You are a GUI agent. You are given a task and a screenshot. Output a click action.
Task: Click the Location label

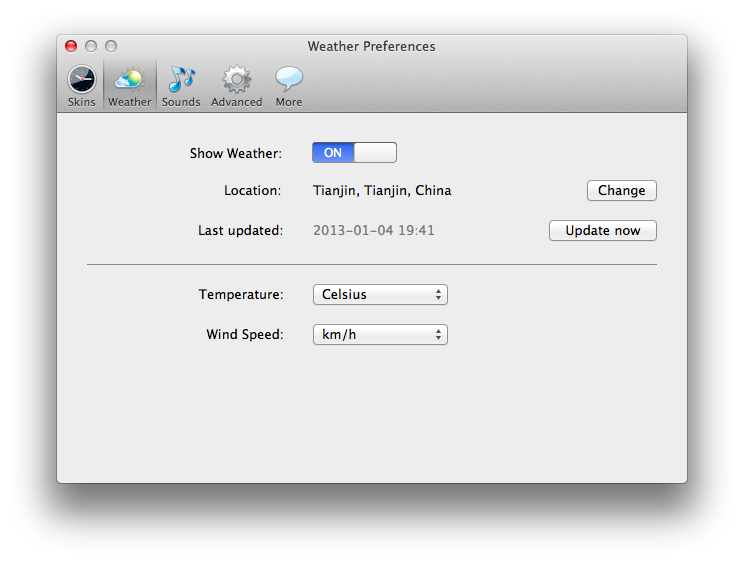252,190
